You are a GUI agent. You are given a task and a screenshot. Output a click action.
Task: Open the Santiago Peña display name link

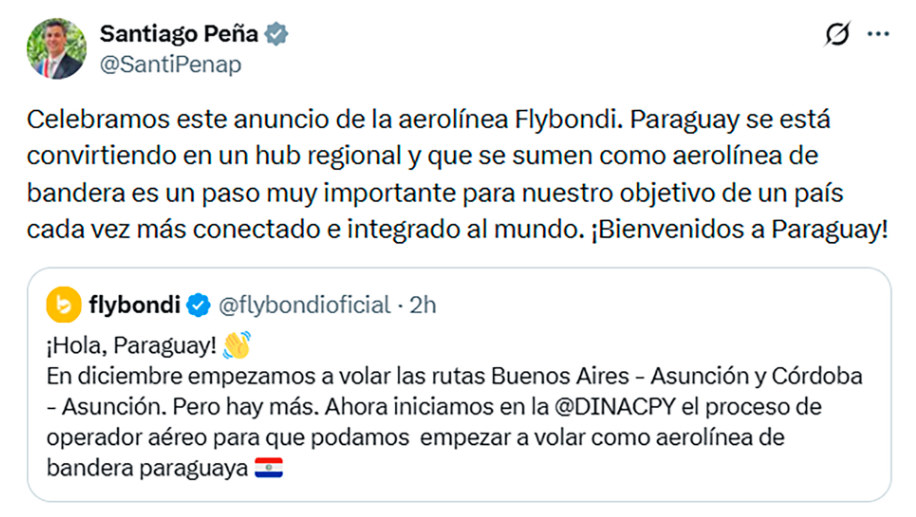pyautogui.click(x=179, y=34)
